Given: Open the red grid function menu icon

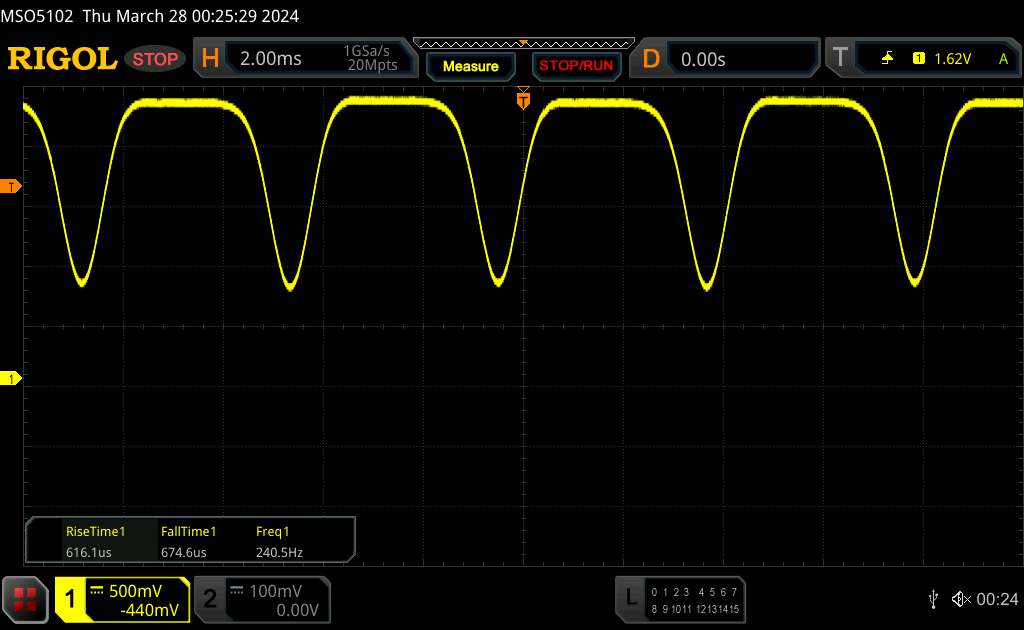Looking at the screenshot, I should point(25,599).
